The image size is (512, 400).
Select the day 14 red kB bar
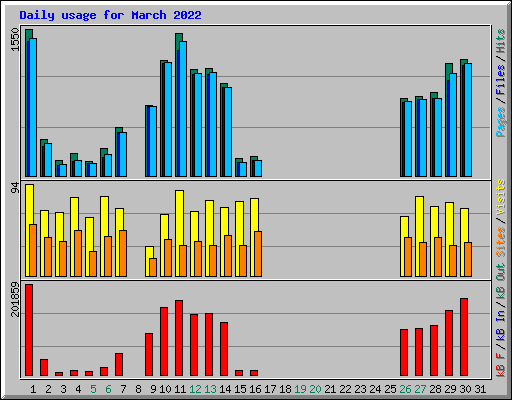(x=224, y=349)
